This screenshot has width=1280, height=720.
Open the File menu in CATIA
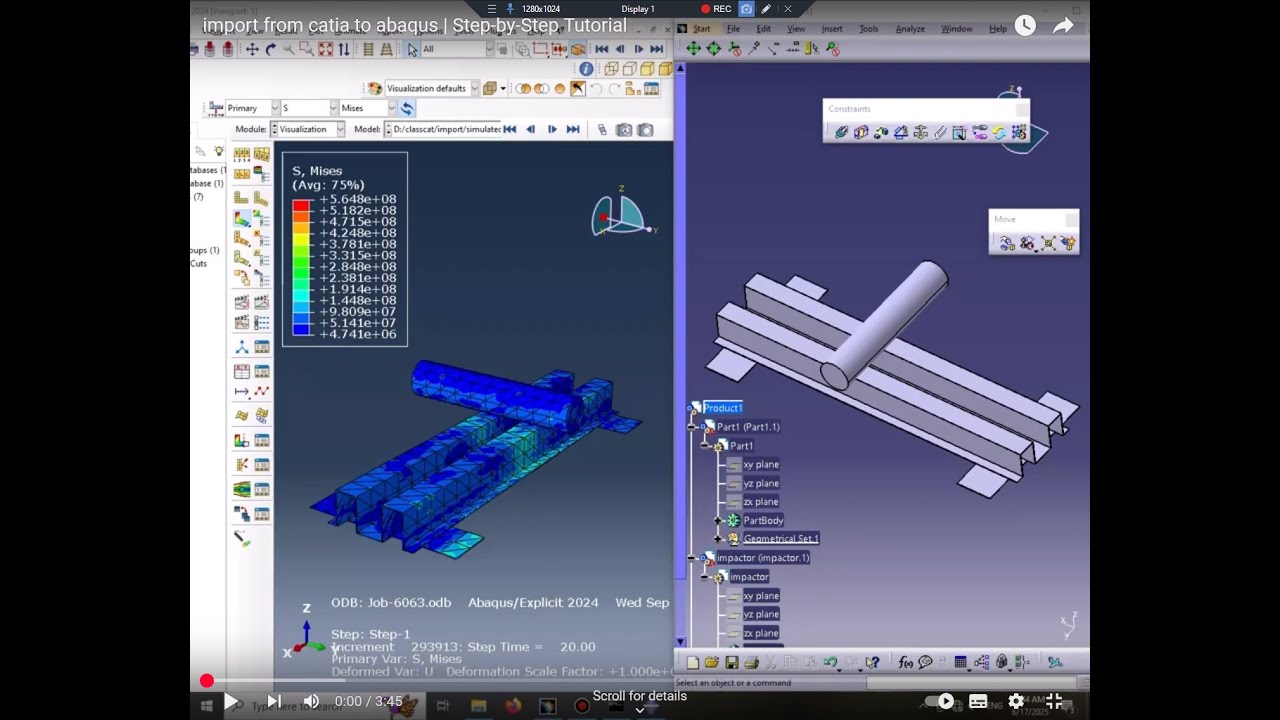(733, 29)
